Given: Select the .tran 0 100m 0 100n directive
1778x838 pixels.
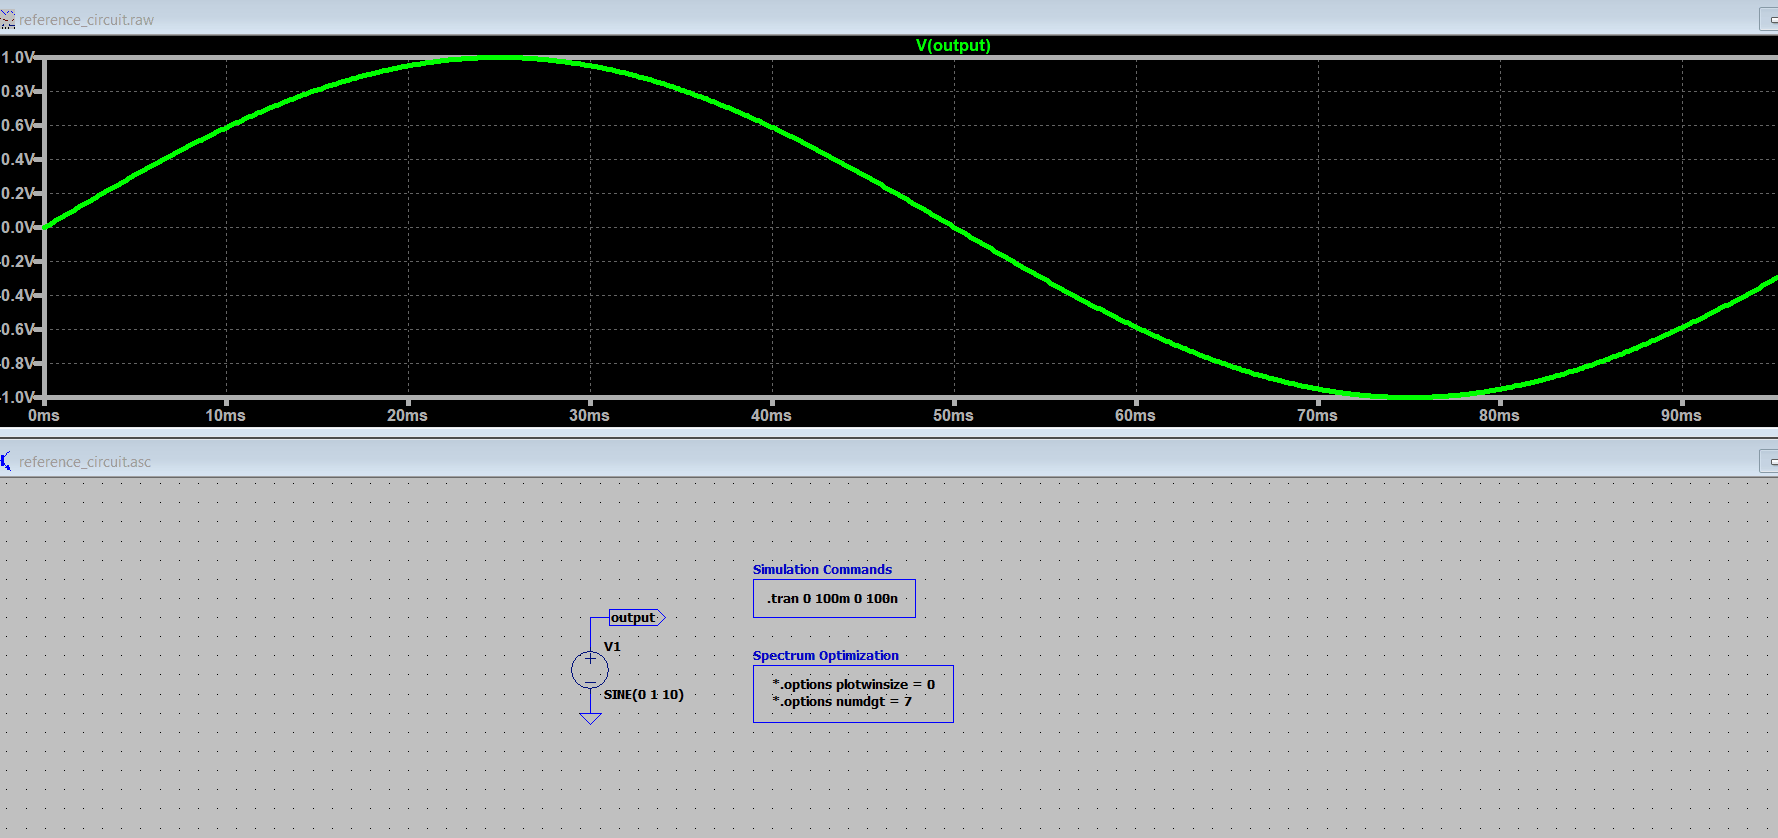Looking at the screenshot, I should [x=832, y=599].
